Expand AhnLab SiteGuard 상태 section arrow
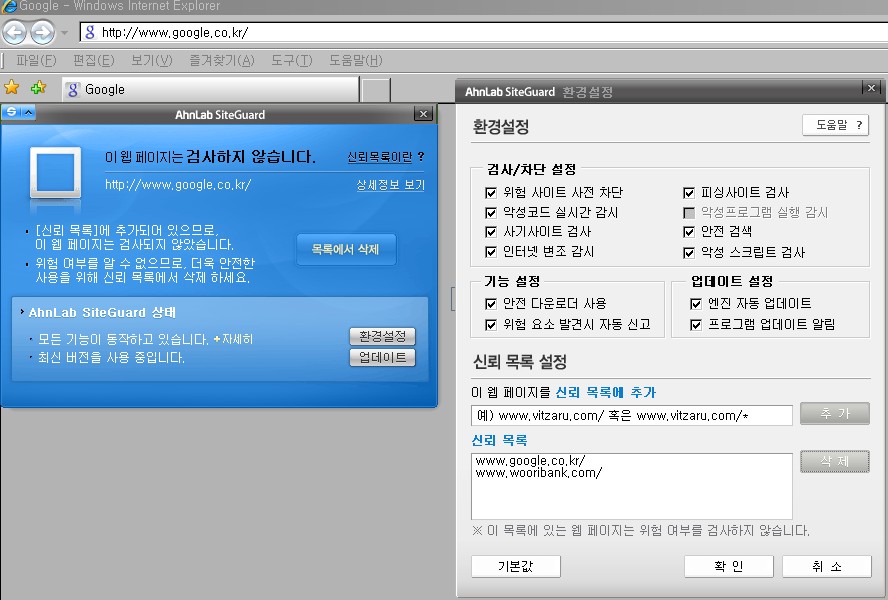 coord(22,312)
